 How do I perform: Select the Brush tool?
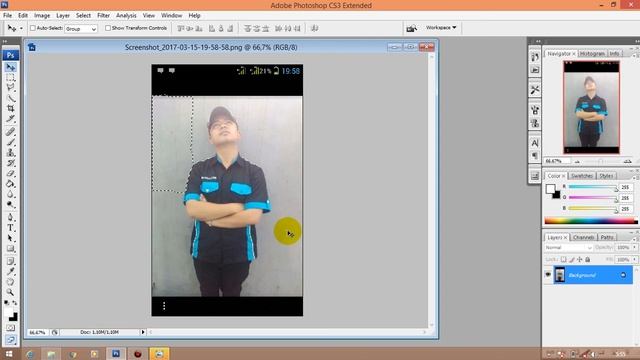[11, 142]
